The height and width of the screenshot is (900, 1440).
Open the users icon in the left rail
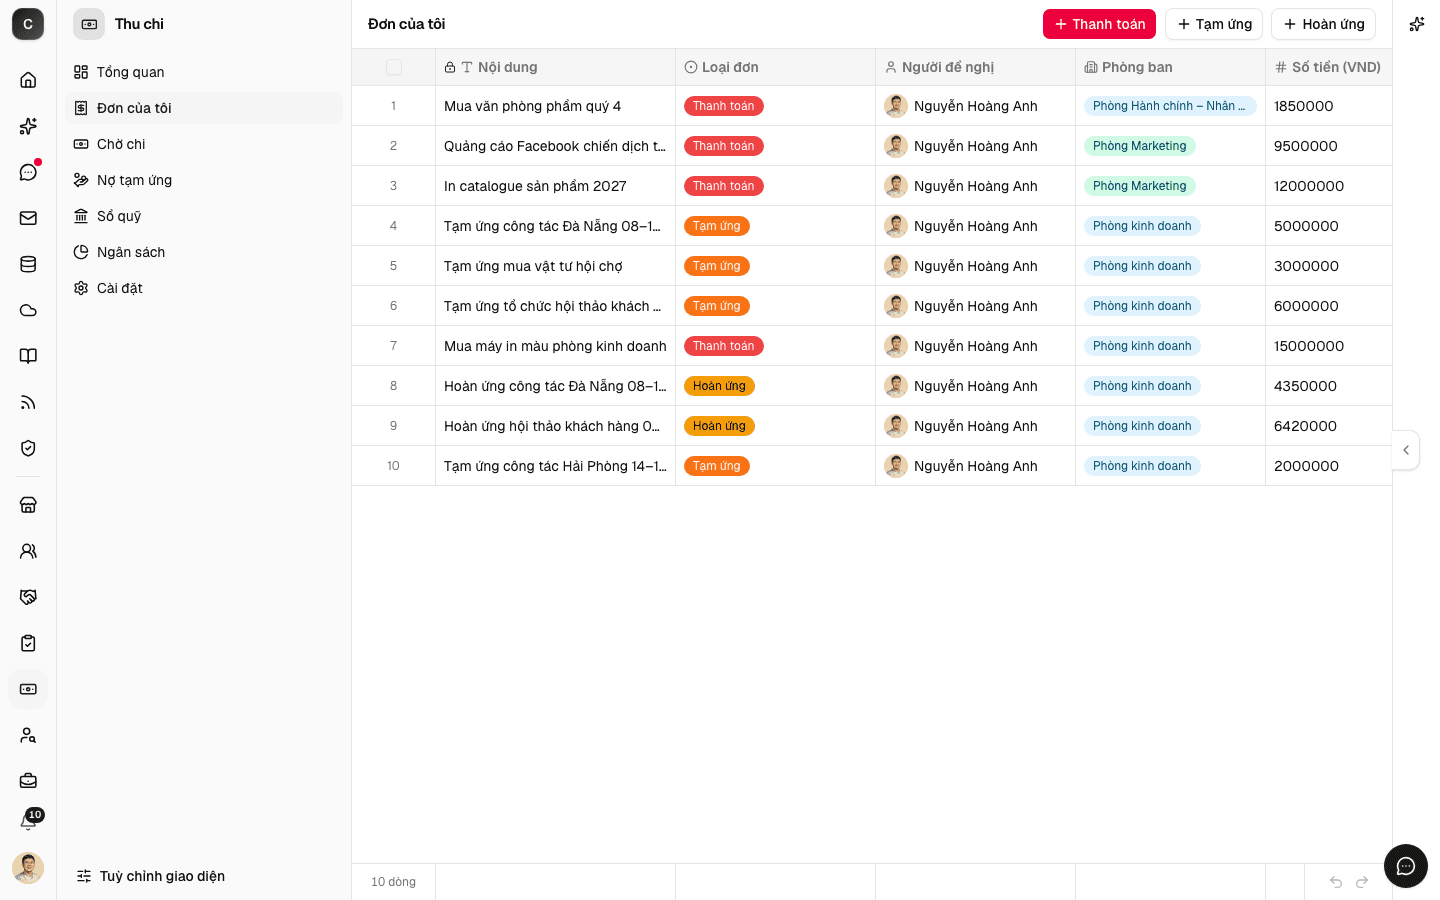[x=28, y=551]
